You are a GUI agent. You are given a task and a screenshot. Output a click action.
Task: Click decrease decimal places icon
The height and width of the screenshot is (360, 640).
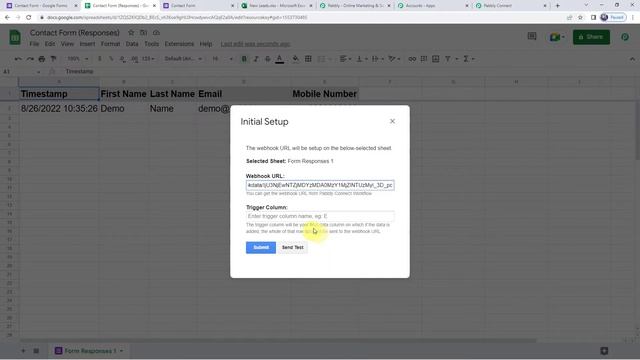point(122,59)
